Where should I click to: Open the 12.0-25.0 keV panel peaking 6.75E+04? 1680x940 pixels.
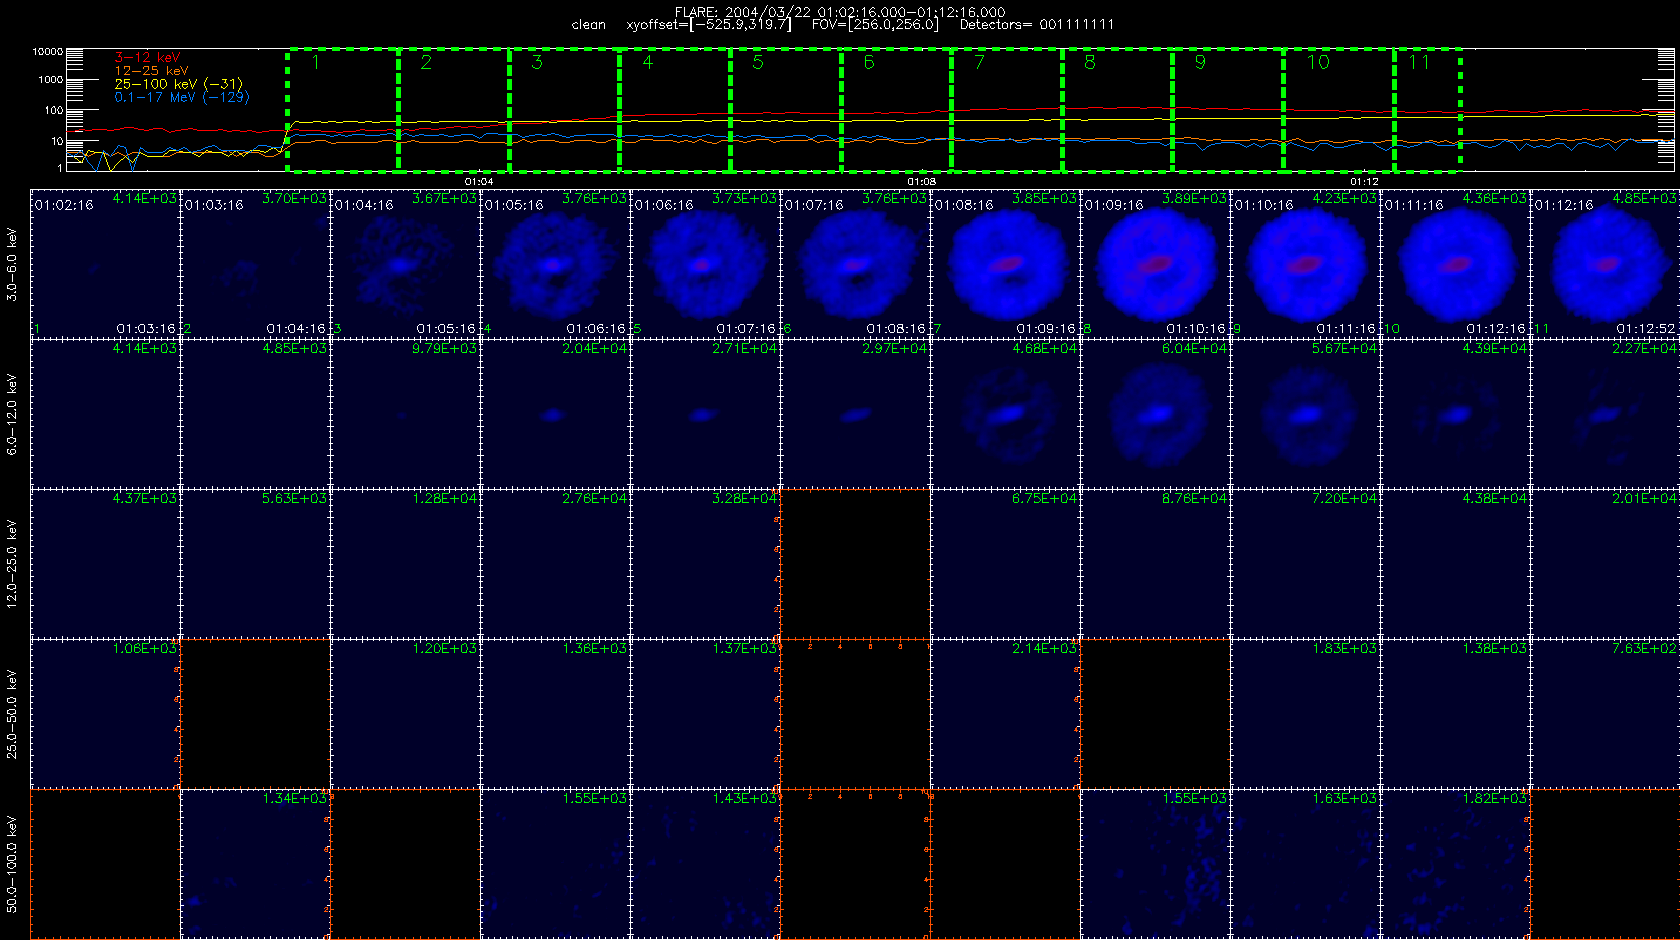[1005, 564]
